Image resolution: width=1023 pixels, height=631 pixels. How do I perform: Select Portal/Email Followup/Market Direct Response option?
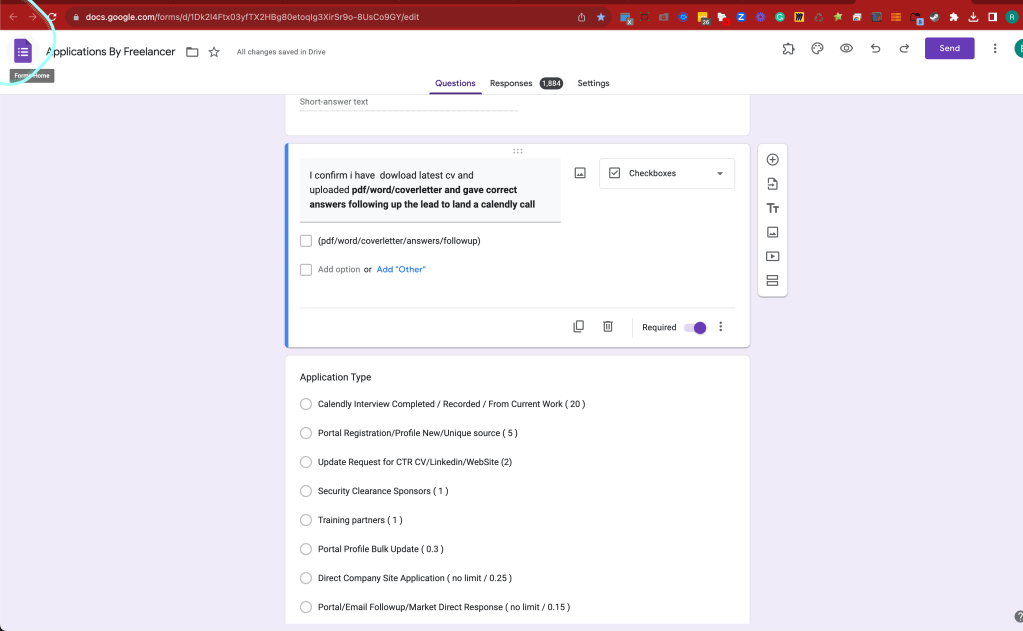pyautogui.click(x=305, y=607)
